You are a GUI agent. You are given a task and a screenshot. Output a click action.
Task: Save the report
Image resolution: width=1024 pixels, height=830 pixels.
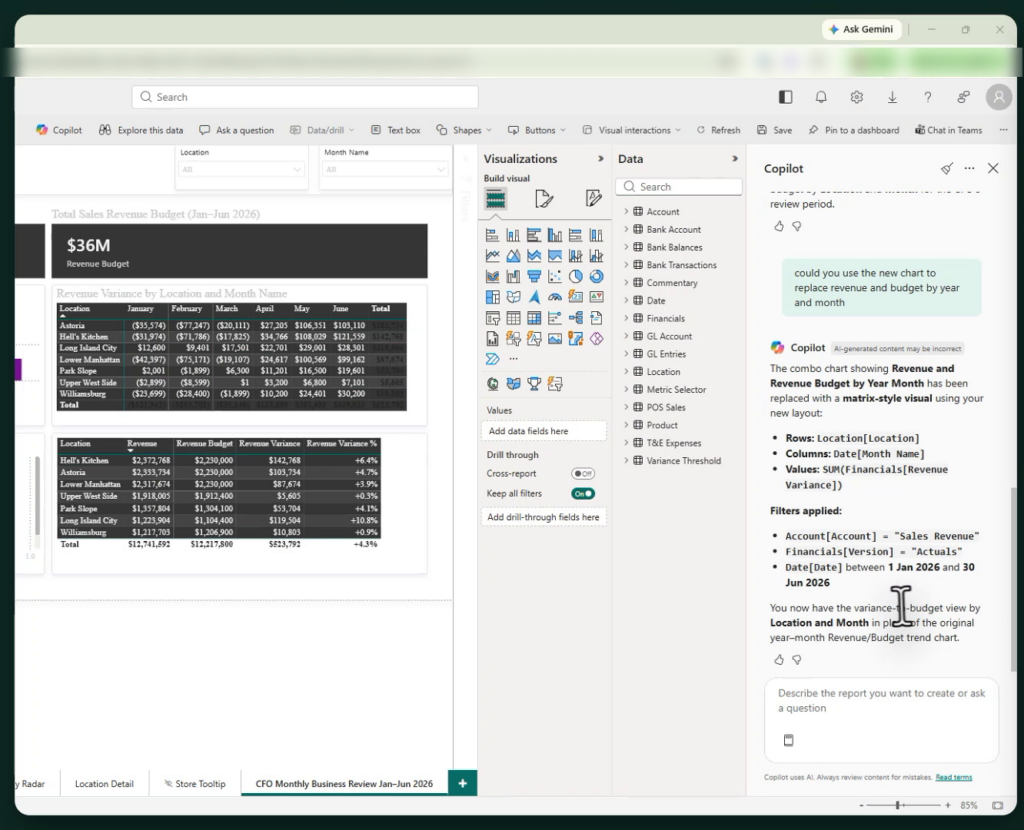(x=775, y=130)
